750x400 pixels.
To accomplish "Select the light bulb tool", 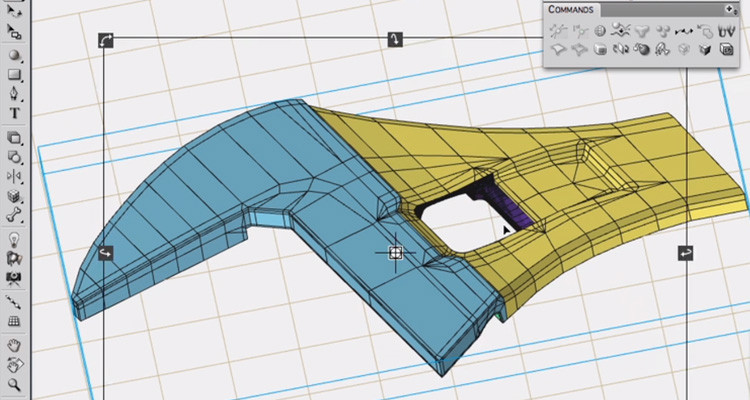I will [14, 239].
